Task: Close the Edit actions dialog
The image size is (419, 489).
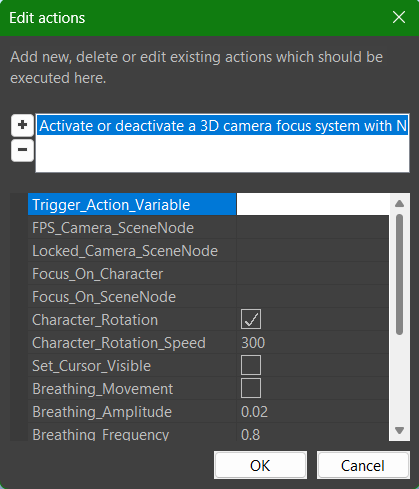Action: pyautogui.click(x=399, y=17)
